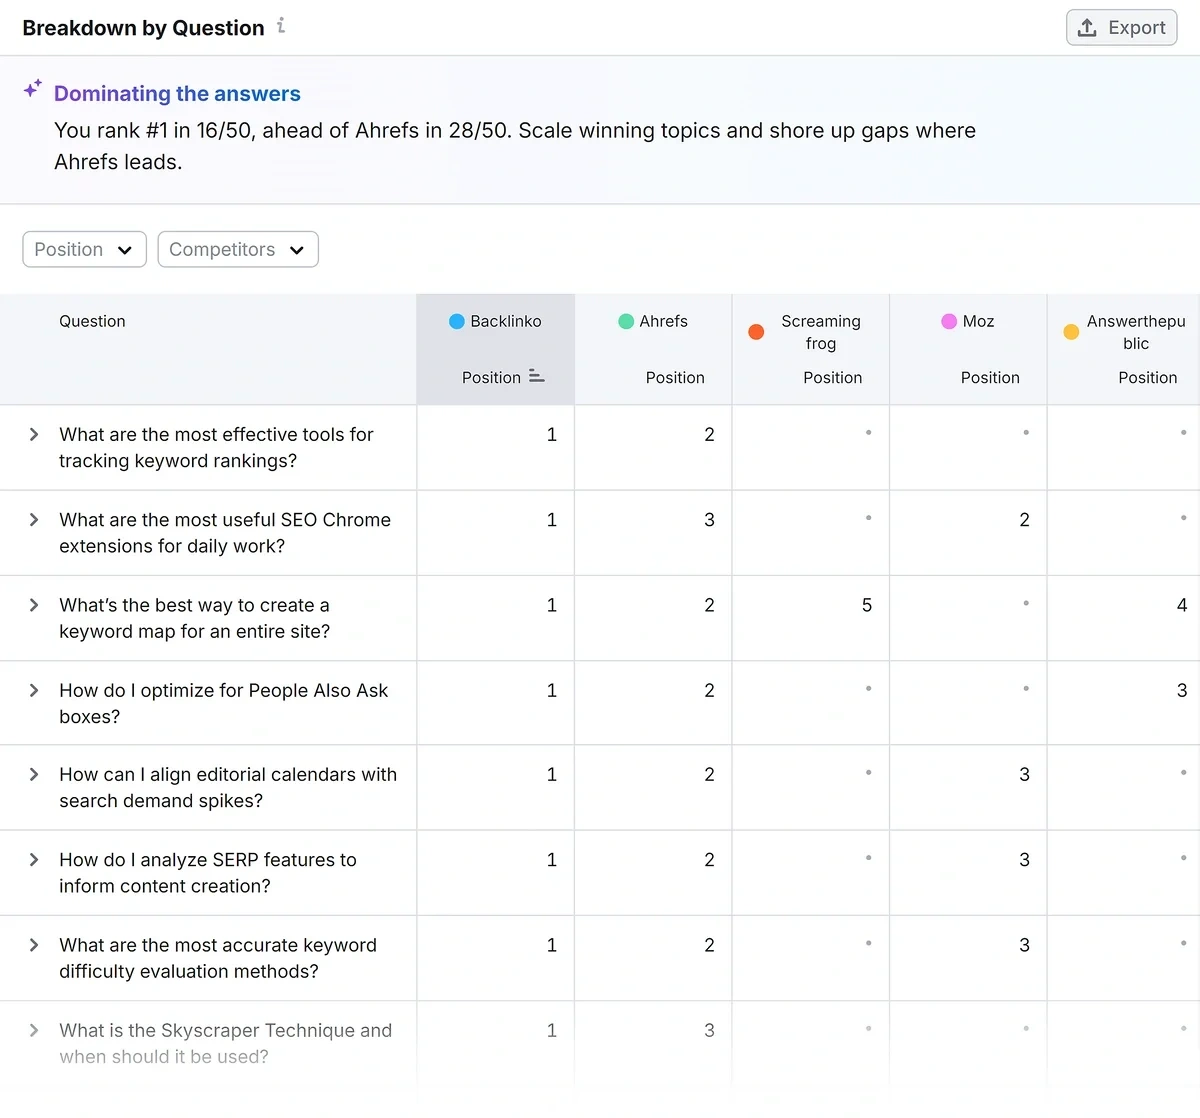Expand the People Also Ask optimization row
1200x1118 pixels.
33,689
